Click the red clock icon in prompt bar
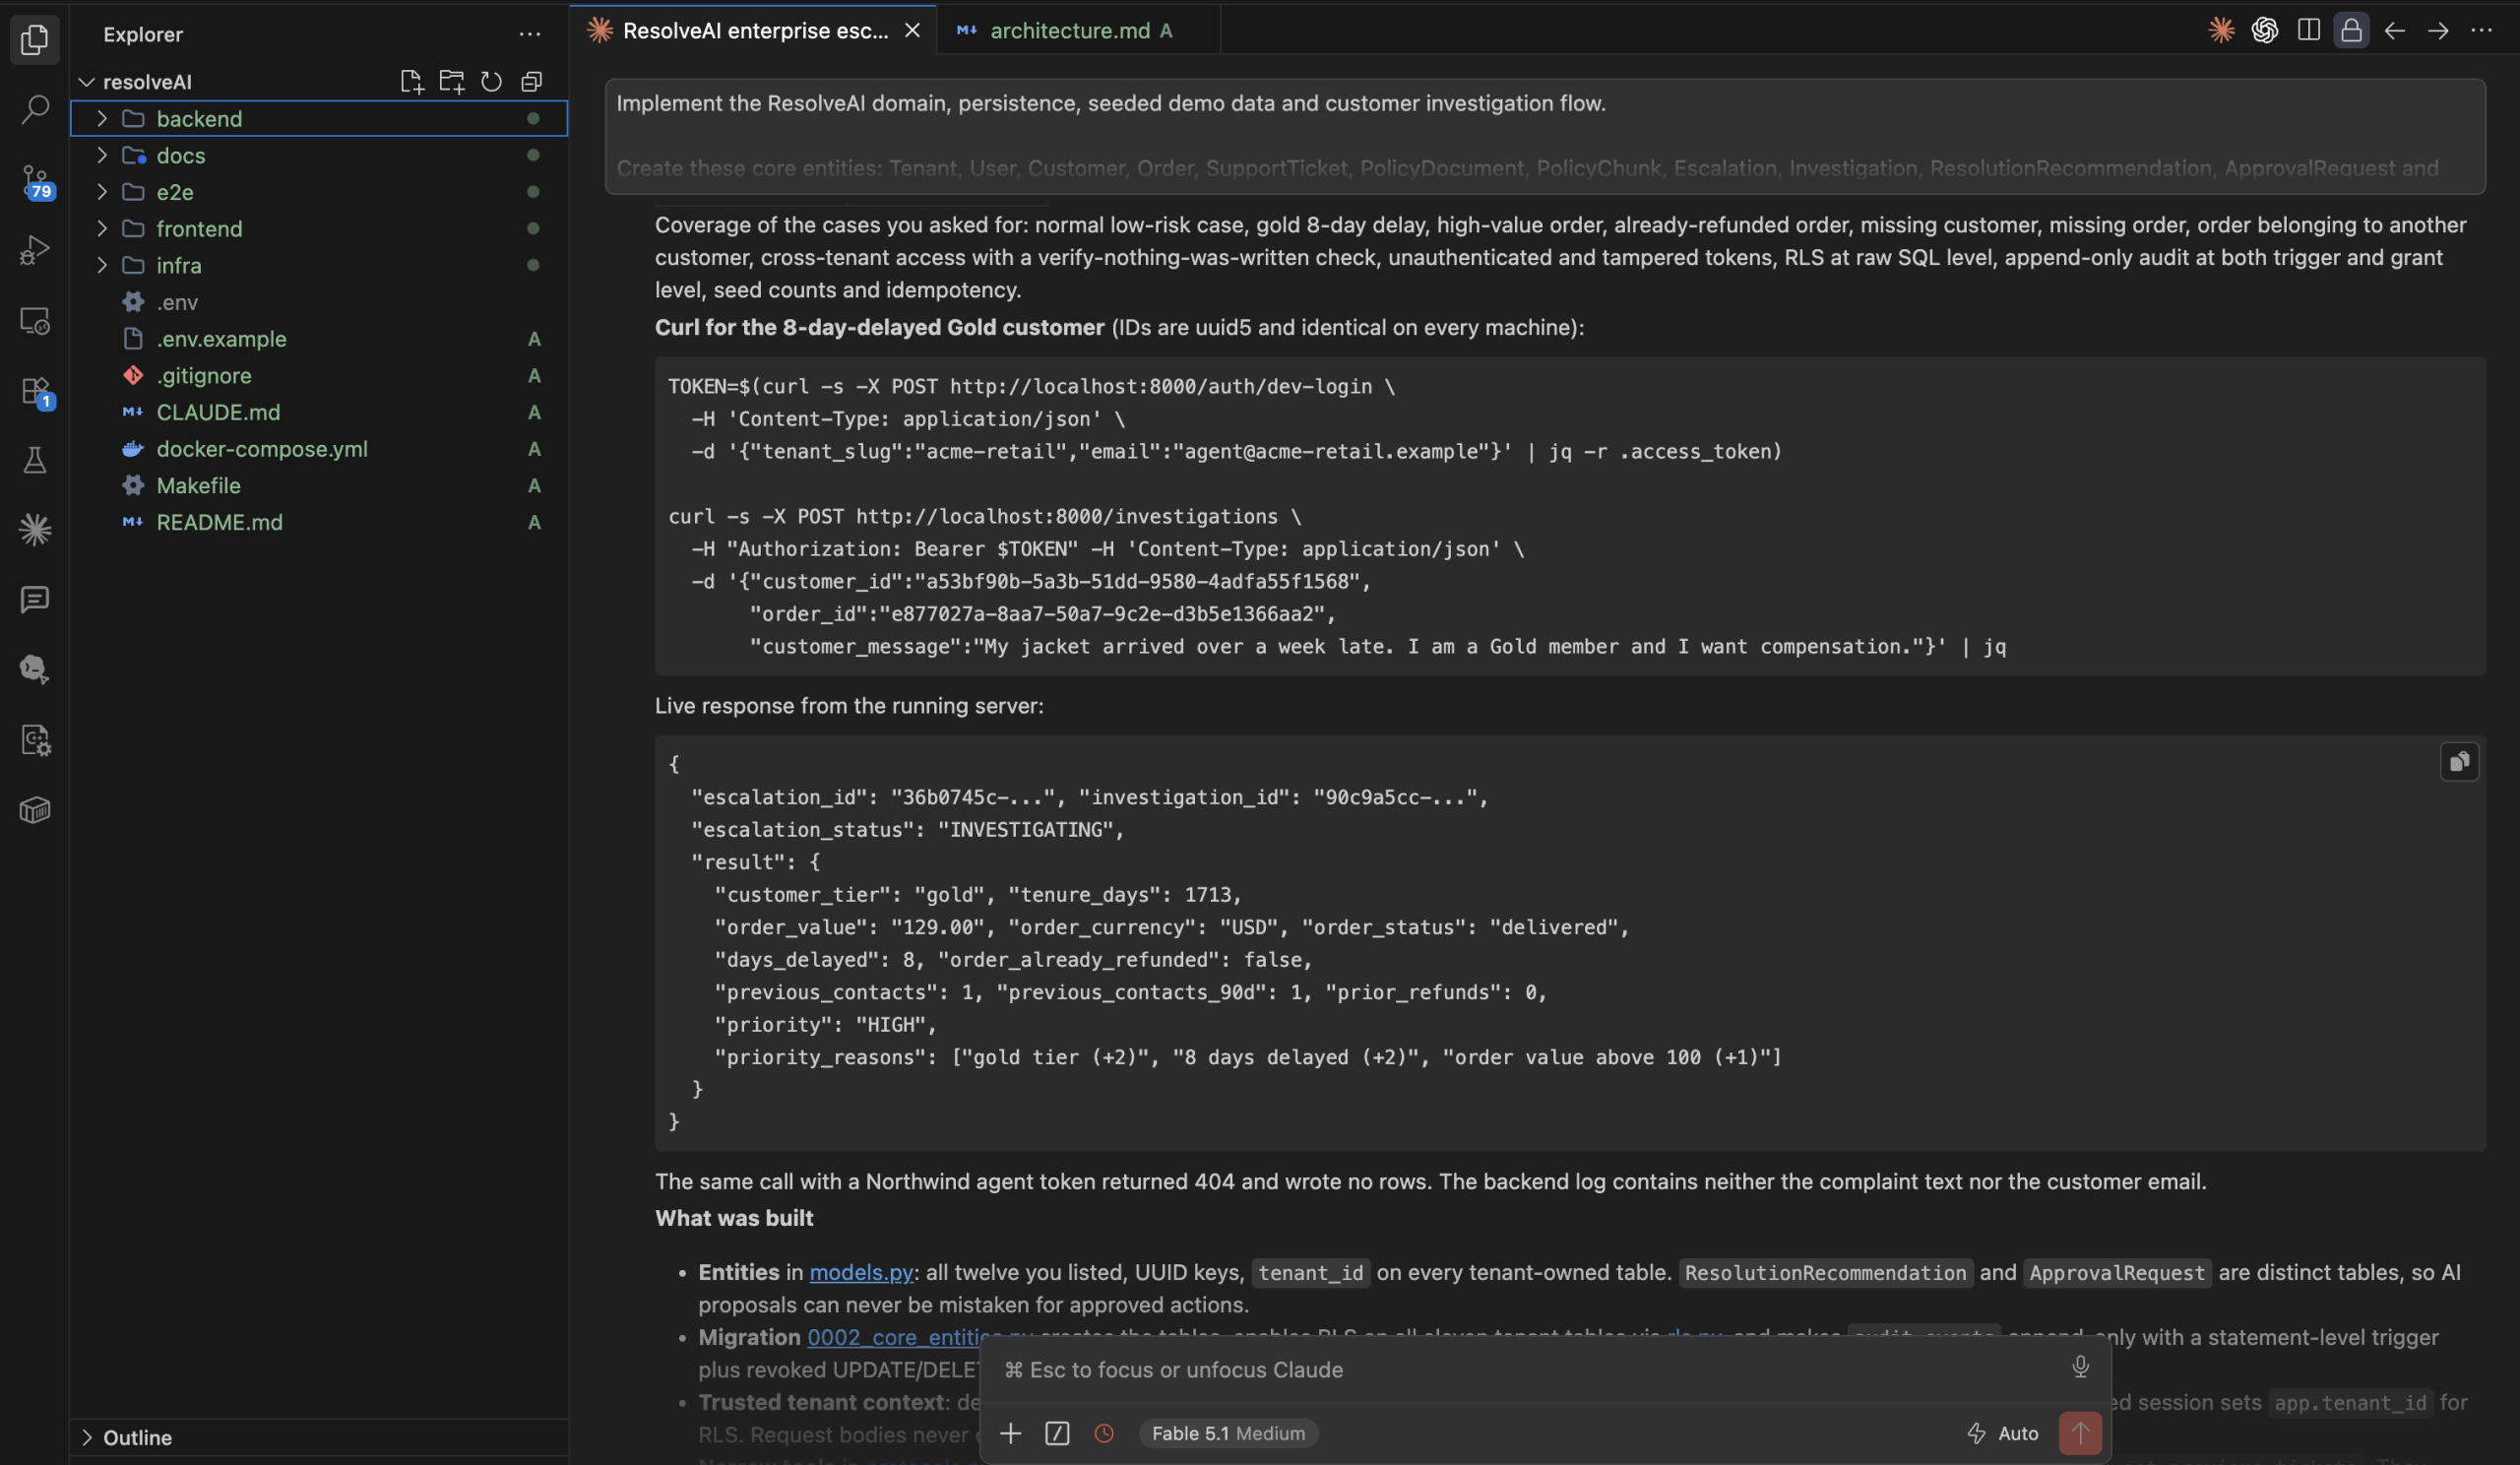This screenshot has height=1465, width=2520. [1104, 1433]
